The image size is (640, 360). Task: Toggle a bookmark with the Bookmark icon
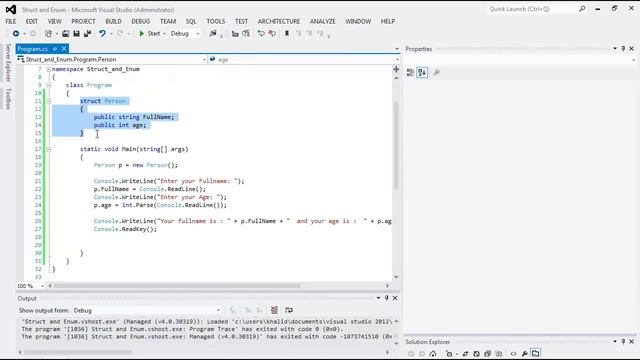(287, 33)
